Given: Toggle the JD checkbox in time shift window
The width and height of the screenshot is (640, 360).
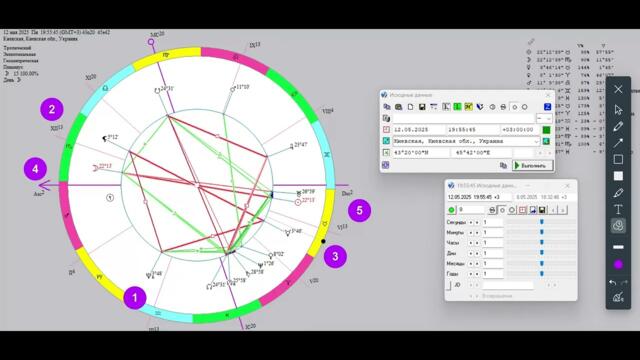Looking at the screenshot, I should tap(449, 285).
